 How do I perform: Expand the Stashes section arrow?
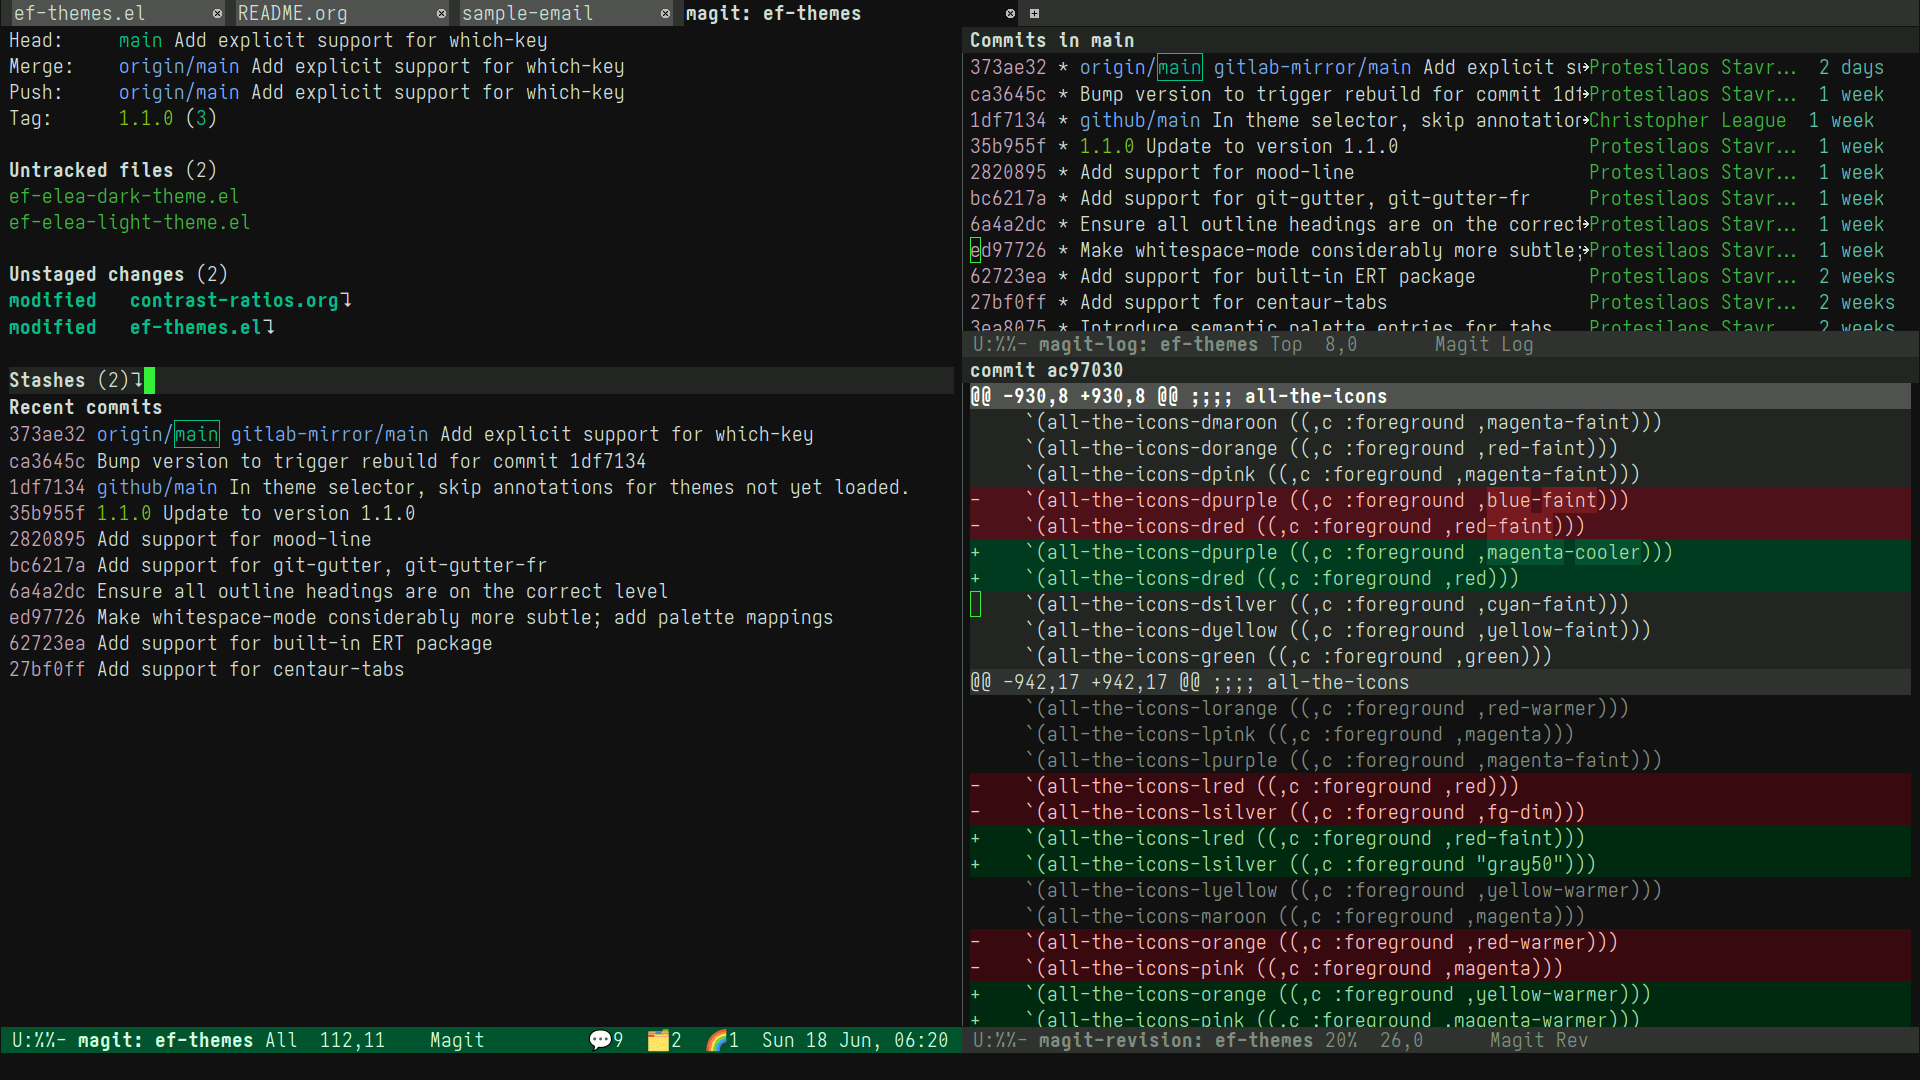137,380
